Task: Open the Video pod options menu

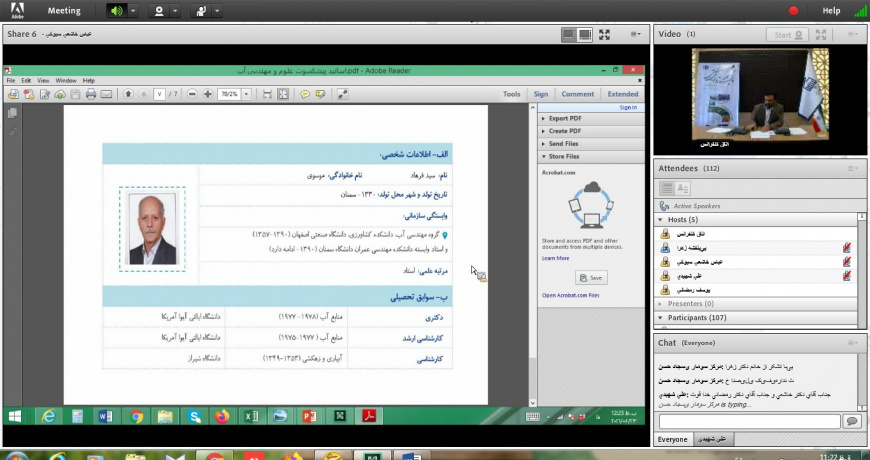Action: (x=853, y=34)
